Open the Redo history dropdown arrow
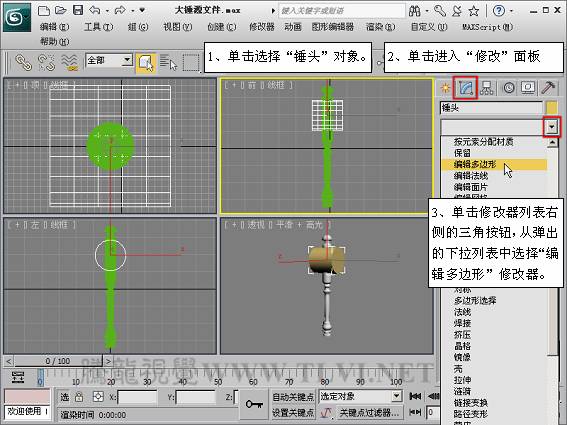Viewport: 567px width, 425px height. pyautogui.click(x=132, y=11)
